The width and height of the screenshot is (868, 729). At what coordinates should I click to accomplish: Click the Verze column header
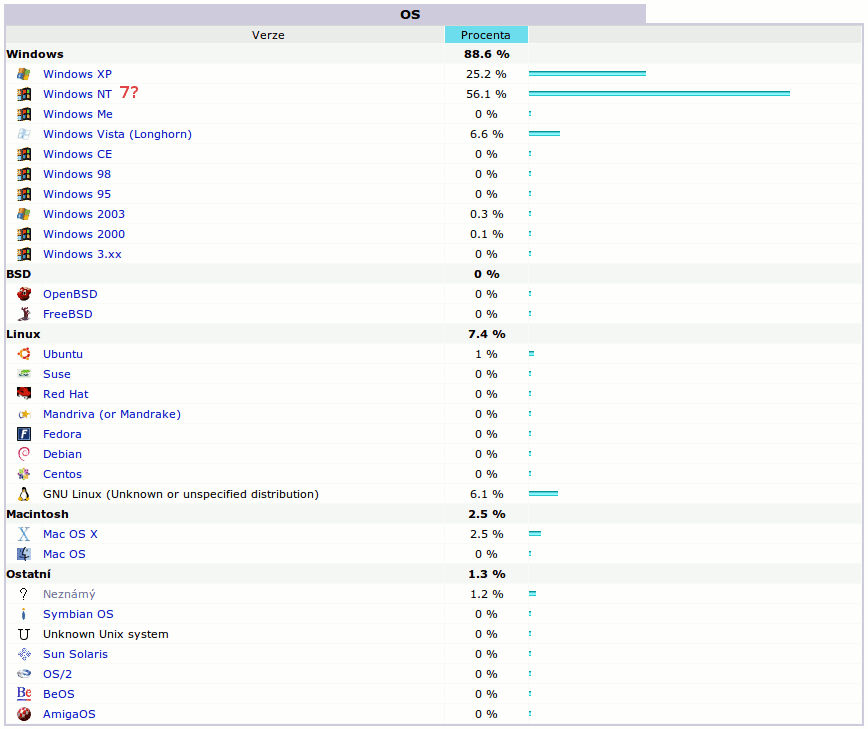(x=268, y=35)
